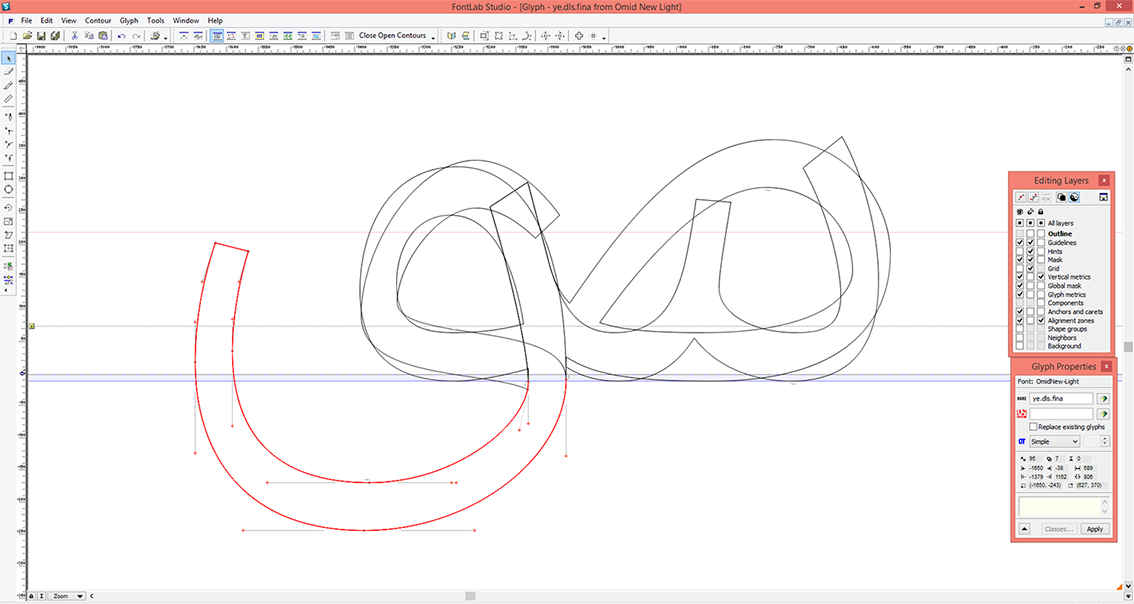This screenshot has height=604, width=1134.
Task: Open the Glyph menu
Action: click(x=129, y=20)
